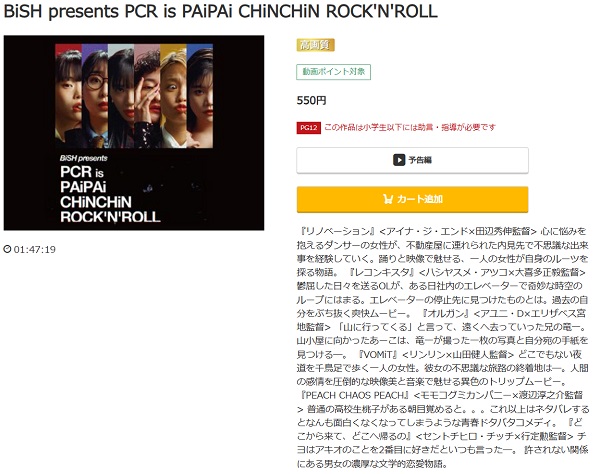Click the BiSH presents PCR page title
Viewport: 600px width, 474px height.
point(220,11)
